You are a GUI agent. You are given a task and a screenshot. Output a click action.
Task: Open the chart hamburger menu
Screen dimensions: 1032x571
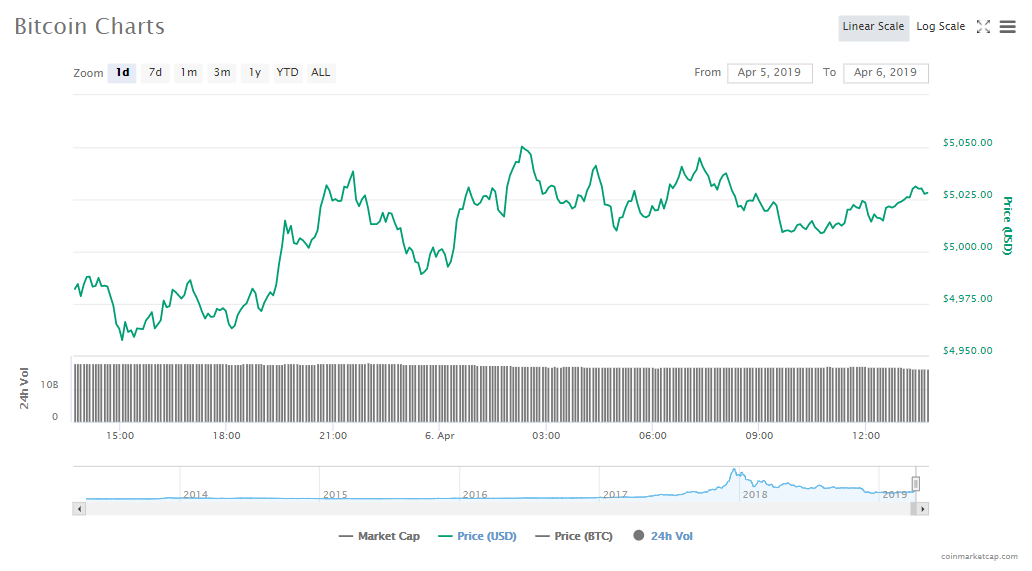coord(1007,27)
